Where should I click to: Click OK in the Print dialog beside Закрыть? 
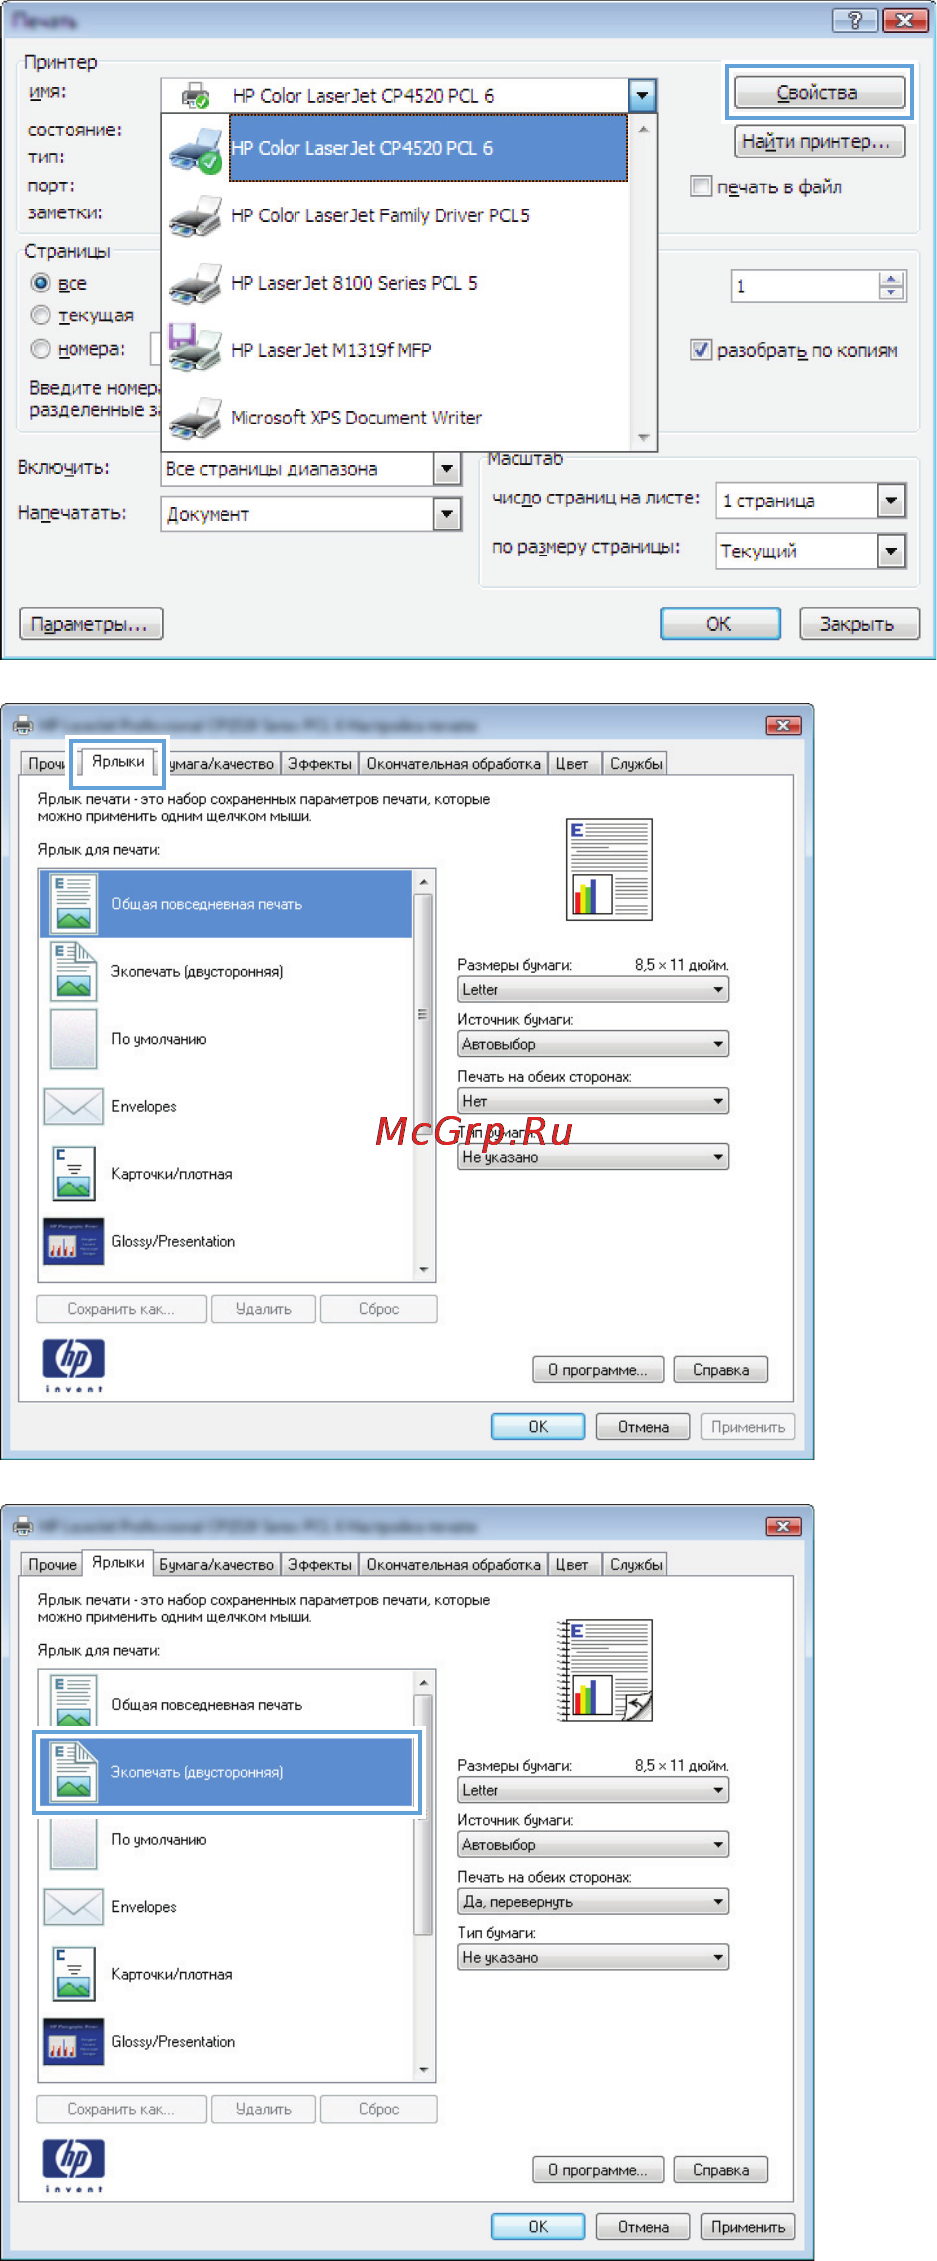coord(720,624)
